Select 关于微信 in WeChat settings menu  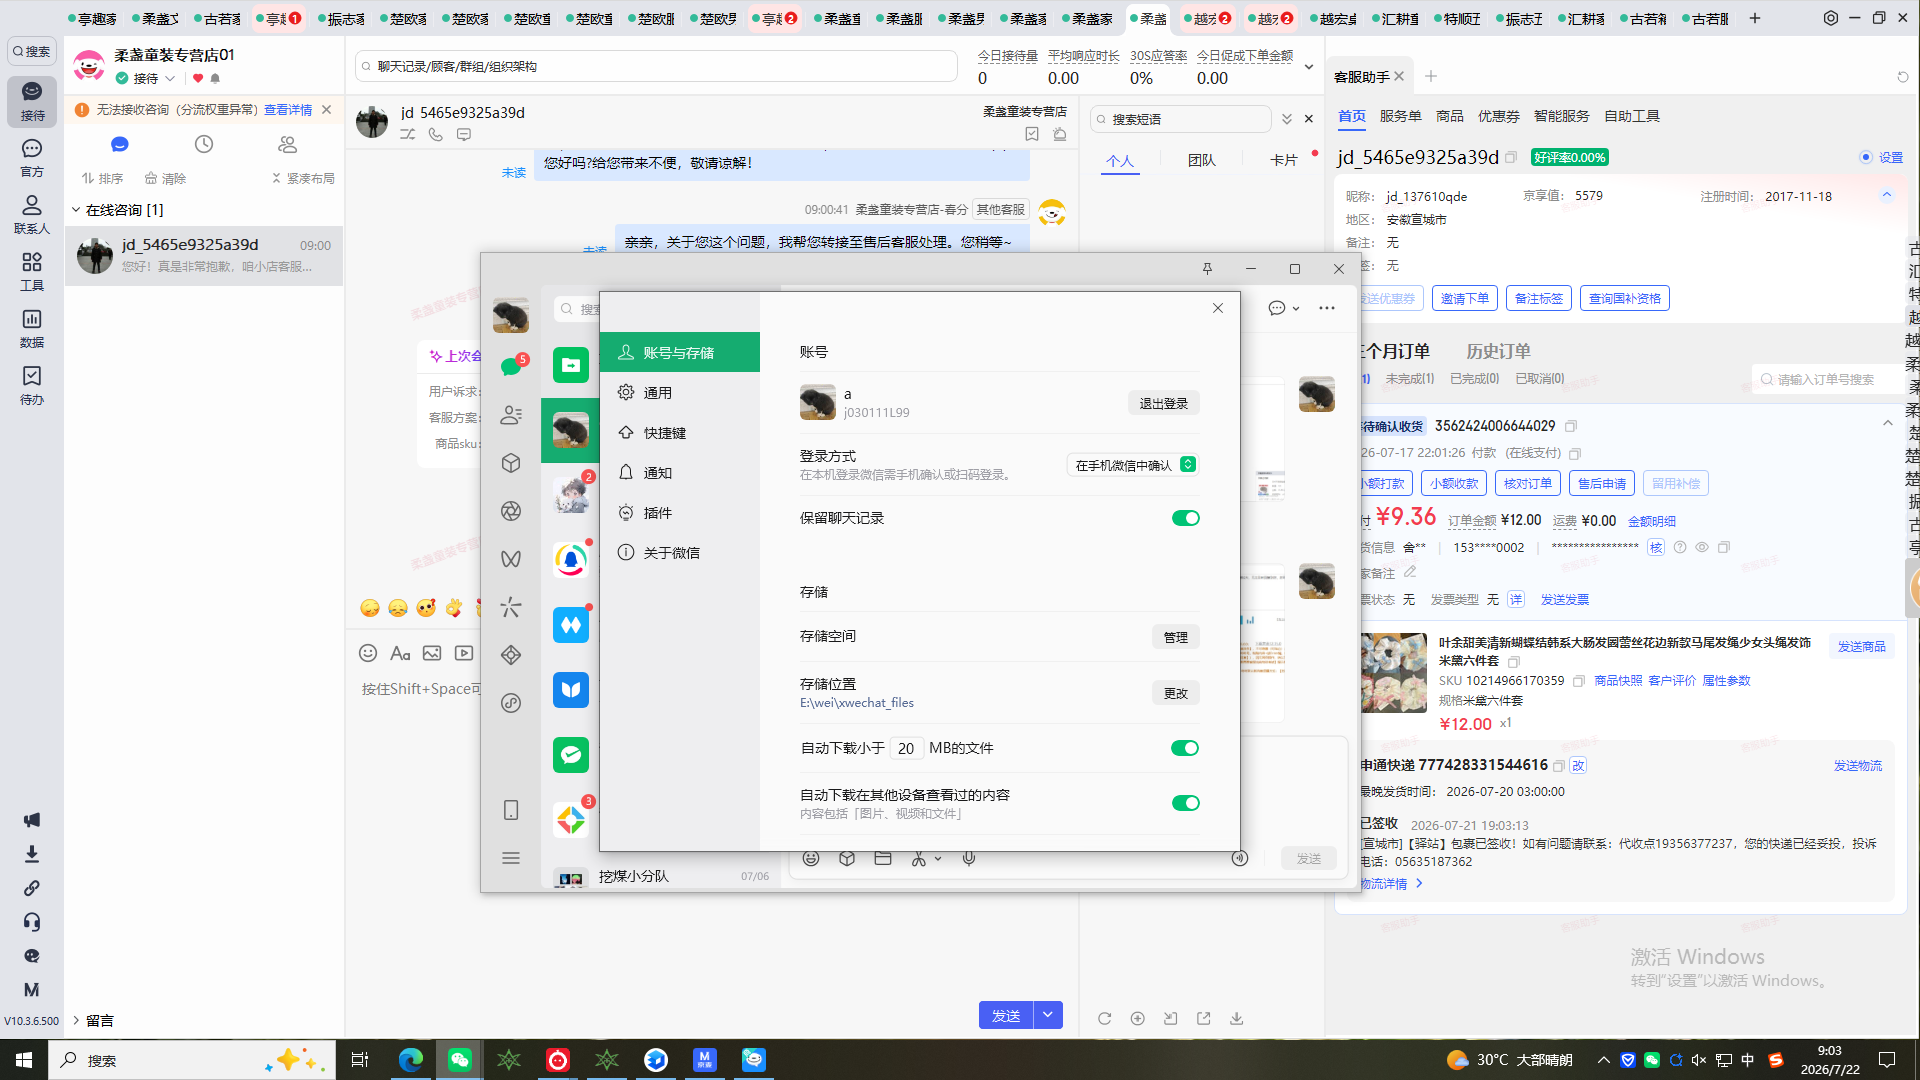pos(680,553)
